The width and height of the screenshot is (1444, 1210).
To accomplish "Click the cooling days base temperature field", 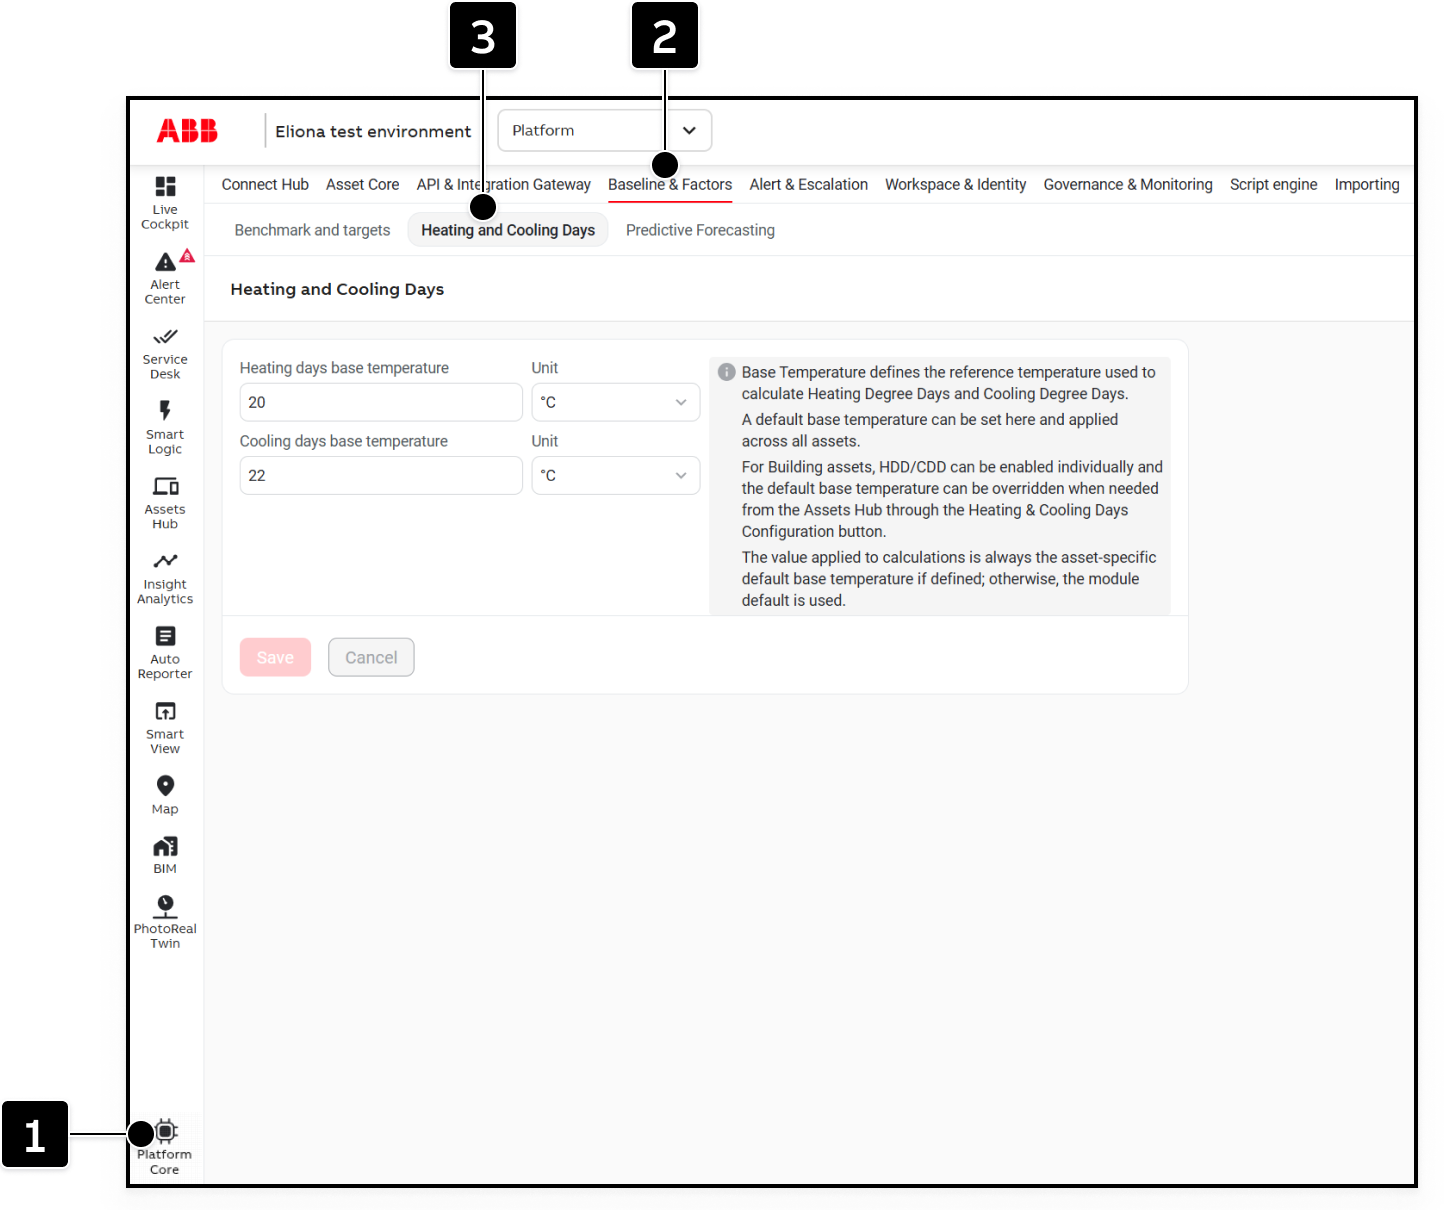I will 381,475.
